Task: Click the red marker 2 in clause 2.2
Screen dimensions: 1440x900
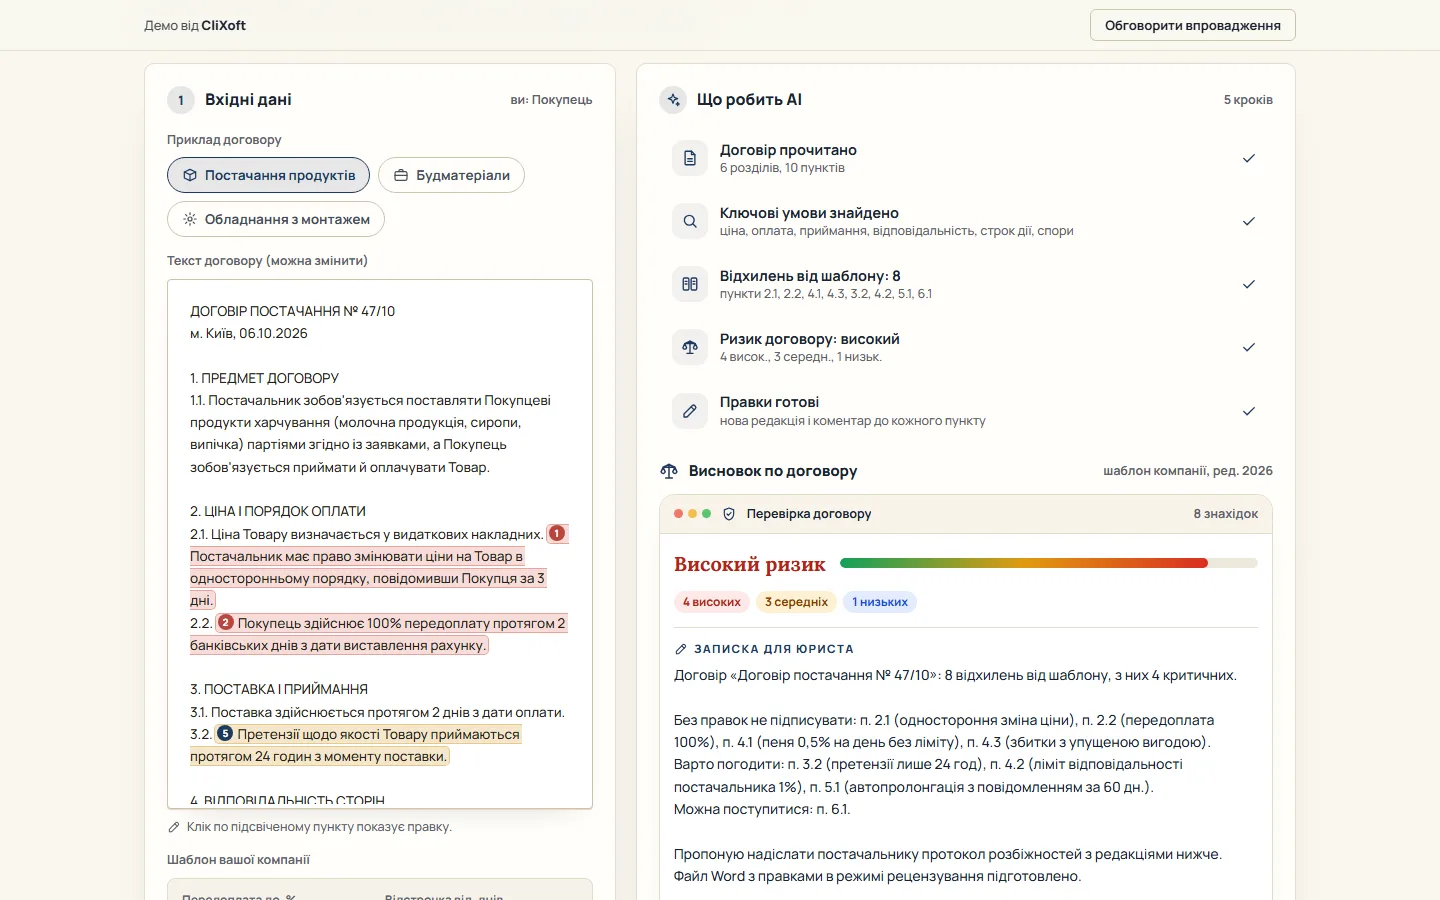Action: [226, 623]
